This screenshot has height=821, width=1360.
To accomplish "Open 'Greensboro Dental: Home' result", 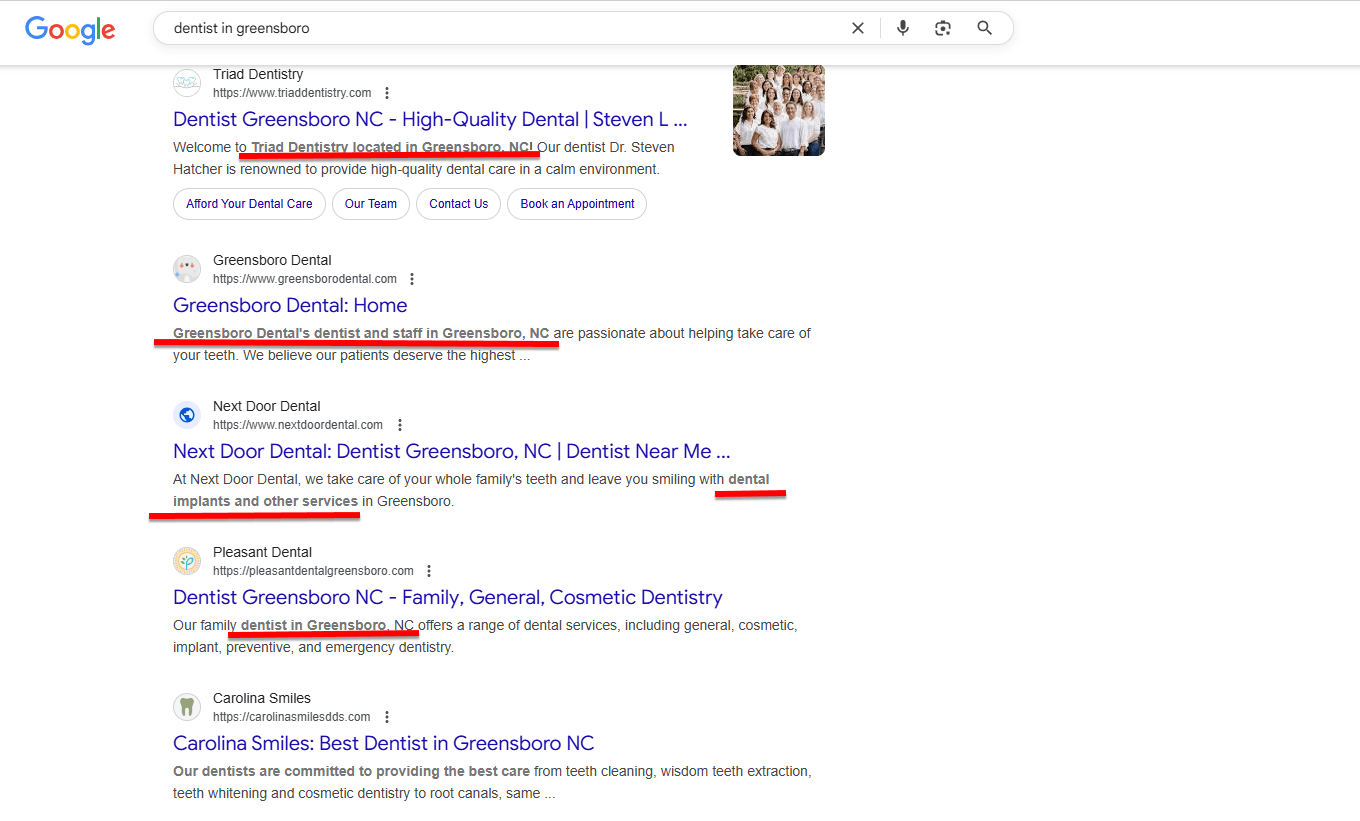I will (x=290, y=306).
